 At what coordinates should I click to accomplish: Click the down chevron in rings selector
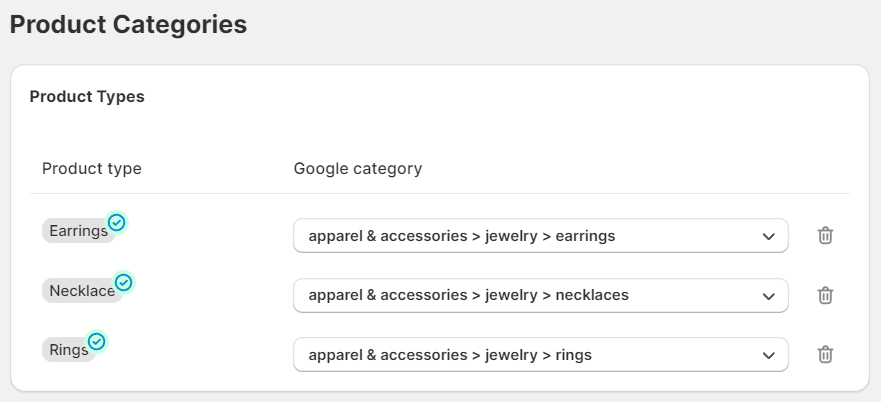pyautogui.click(x=769, y=355)
